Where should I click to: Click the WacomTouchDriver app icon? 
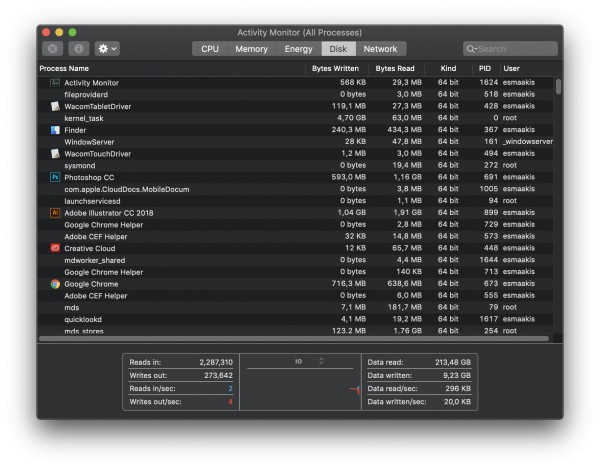point(55,153)
